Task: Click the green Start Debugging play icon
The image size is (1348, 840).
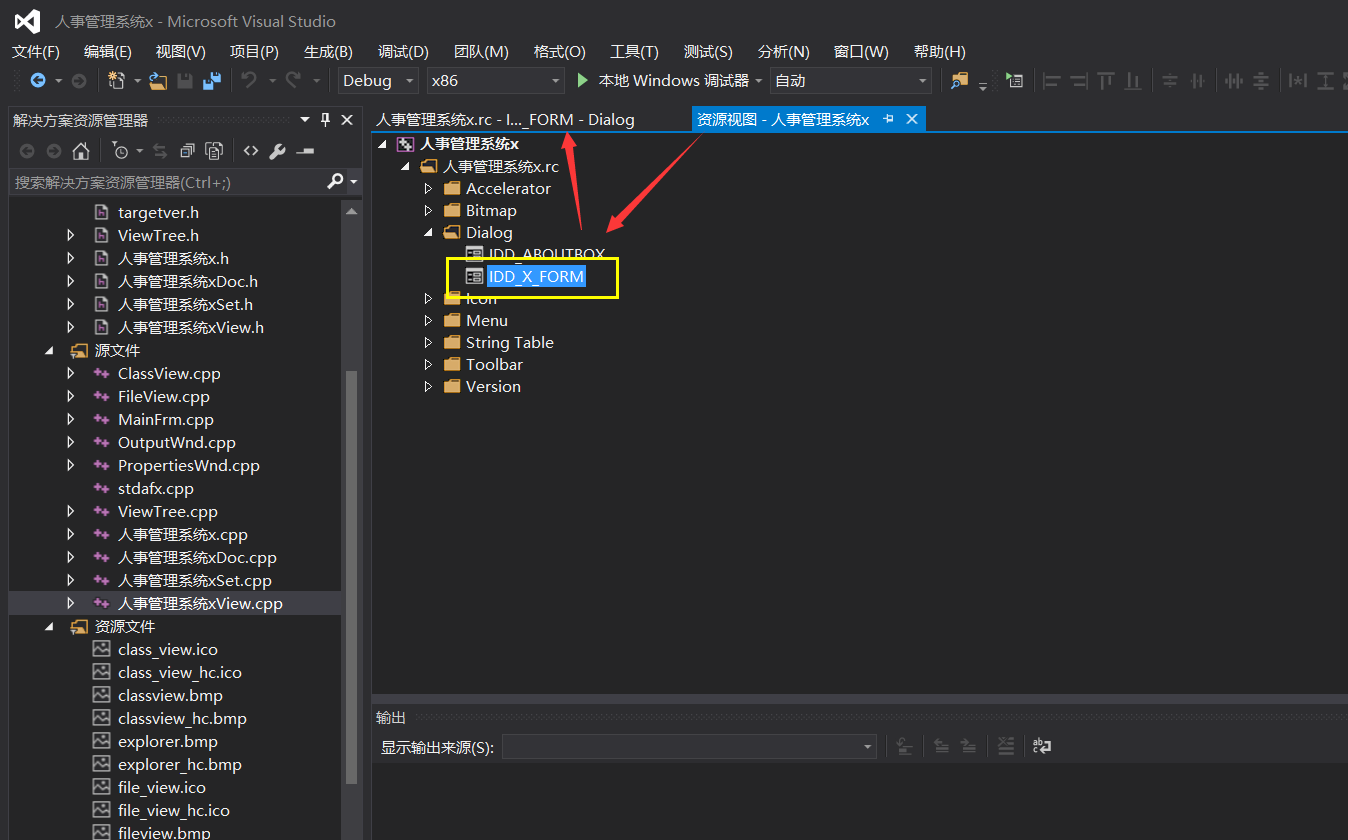Action: [x=583, y=81]
